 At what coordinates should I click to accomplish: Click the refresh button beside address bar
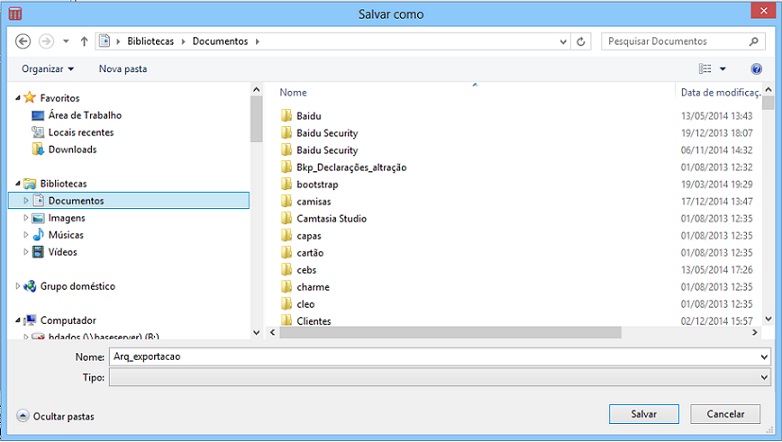(x=582, y=41)
